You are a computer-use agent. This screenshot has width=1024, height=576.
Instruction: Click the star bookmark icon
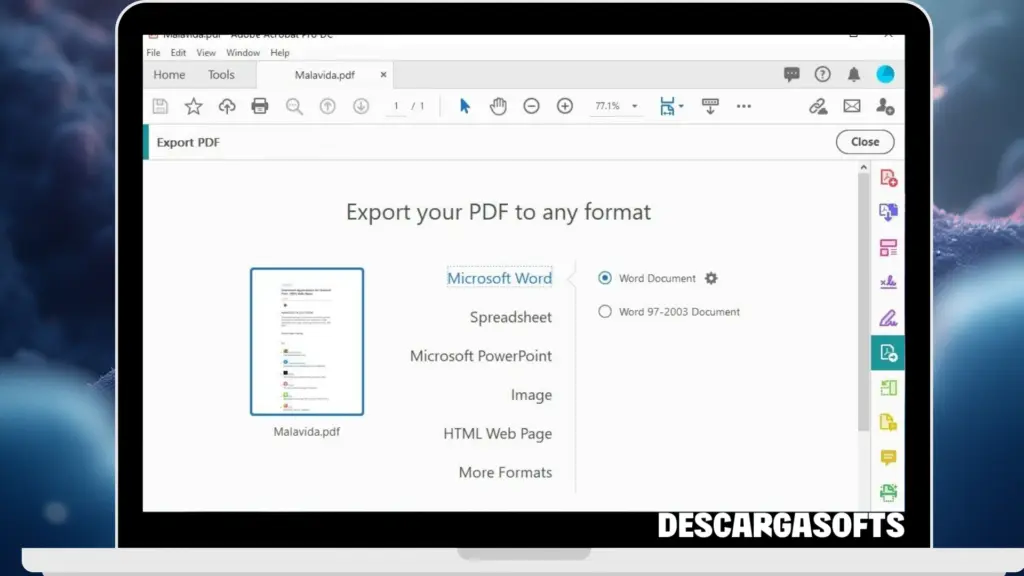coord(193,106)
